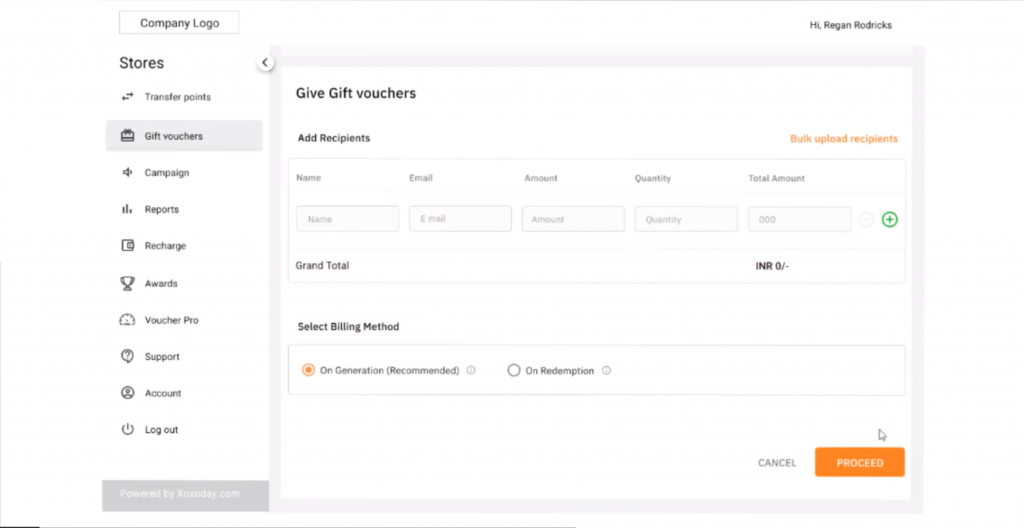Click the Awards trophy icon

click(x=127, y=284)
